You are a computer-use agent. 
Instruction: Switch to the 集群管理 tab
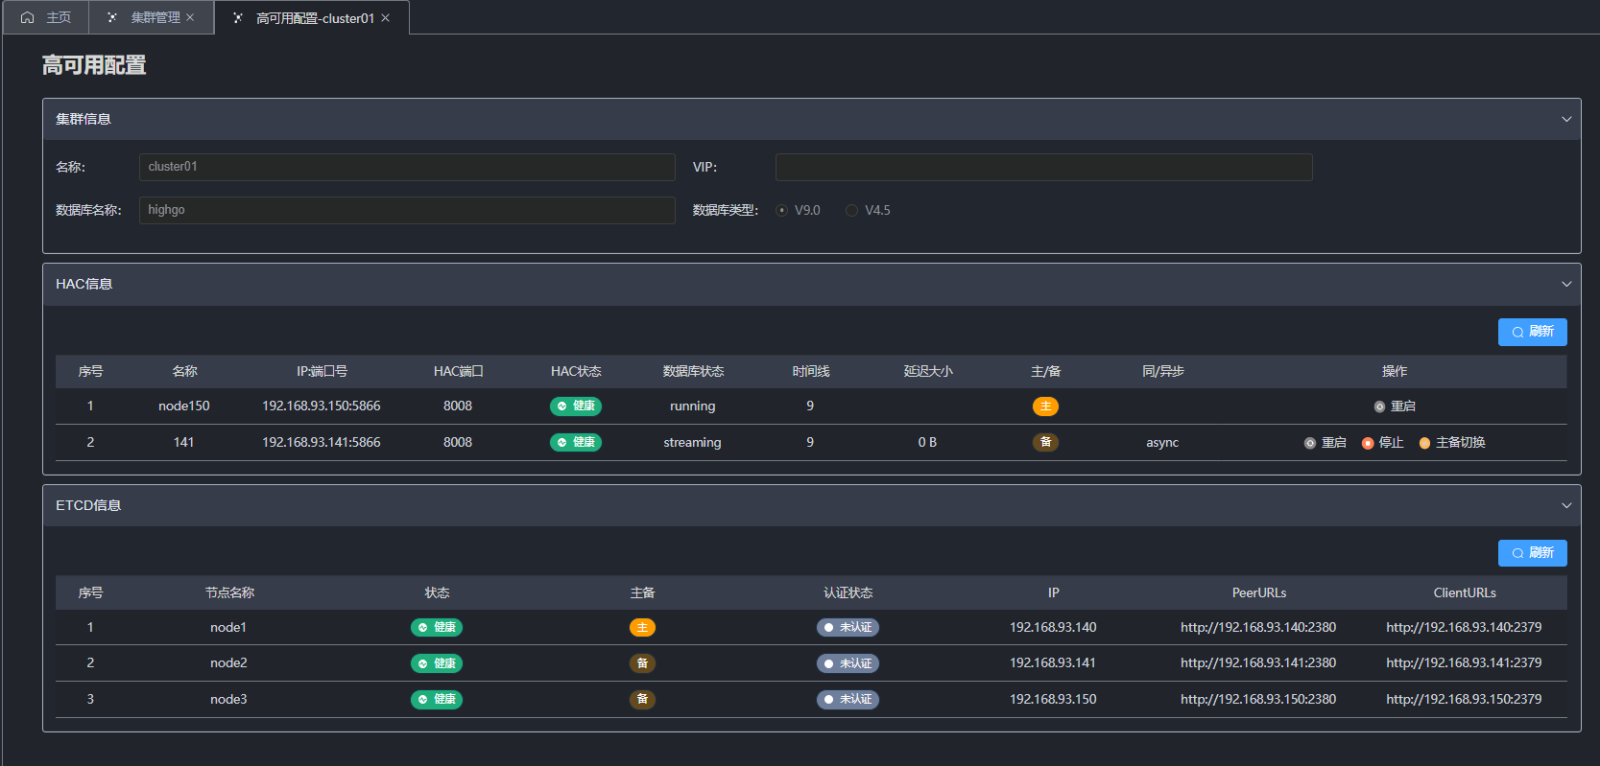click(x=155, y=18)
